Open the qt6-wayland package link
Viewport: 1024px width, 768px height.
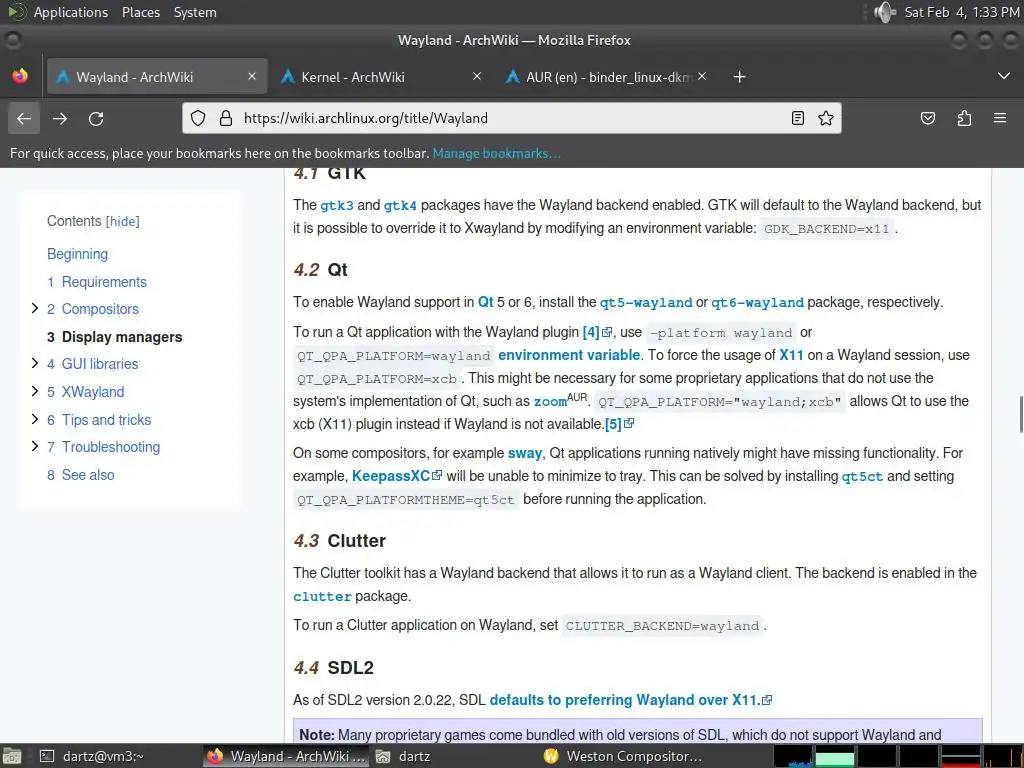pos(758,302)
